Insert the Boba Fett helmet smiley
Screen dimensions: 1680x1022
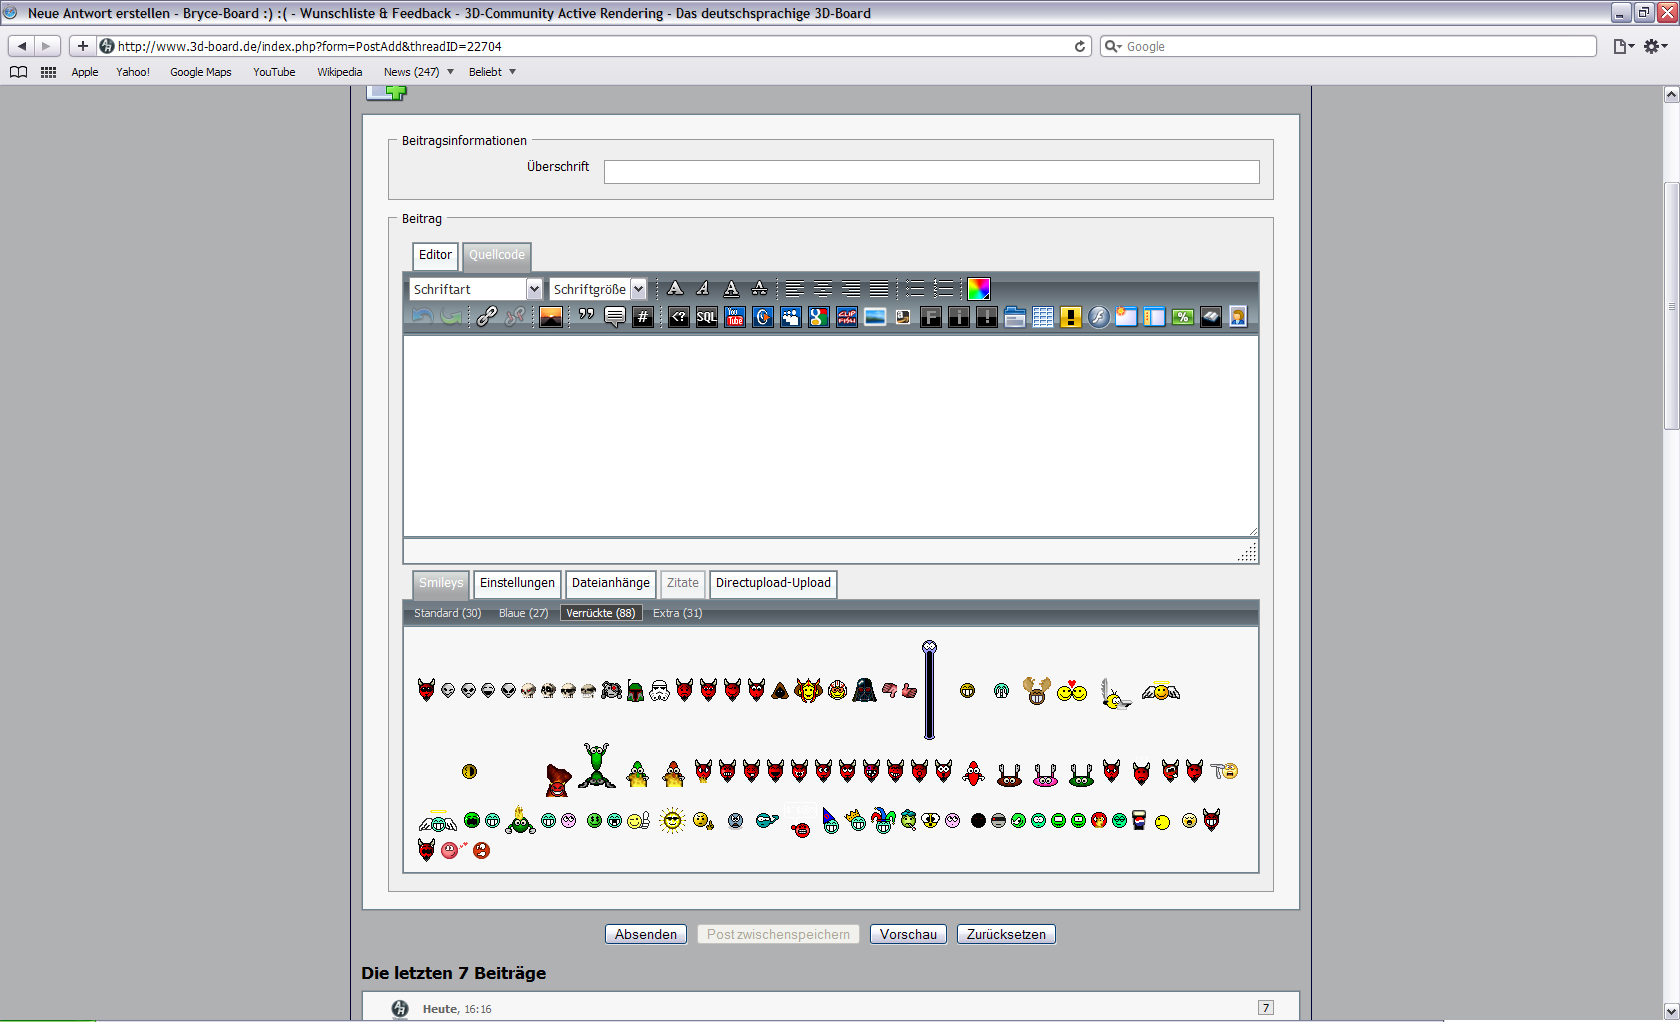(635, 691)
